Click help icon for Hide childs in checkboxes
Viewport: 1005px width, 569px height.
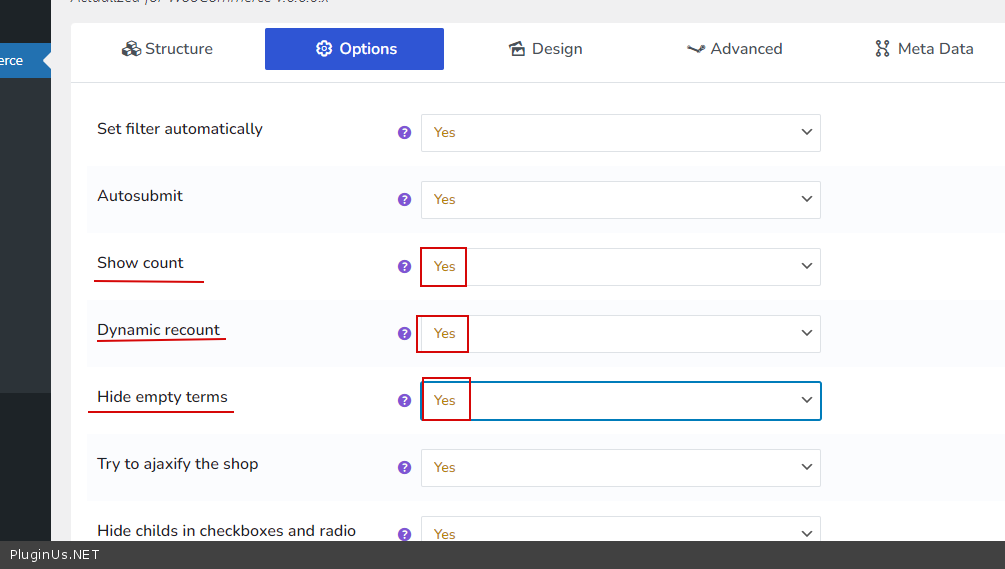point(404,533)
